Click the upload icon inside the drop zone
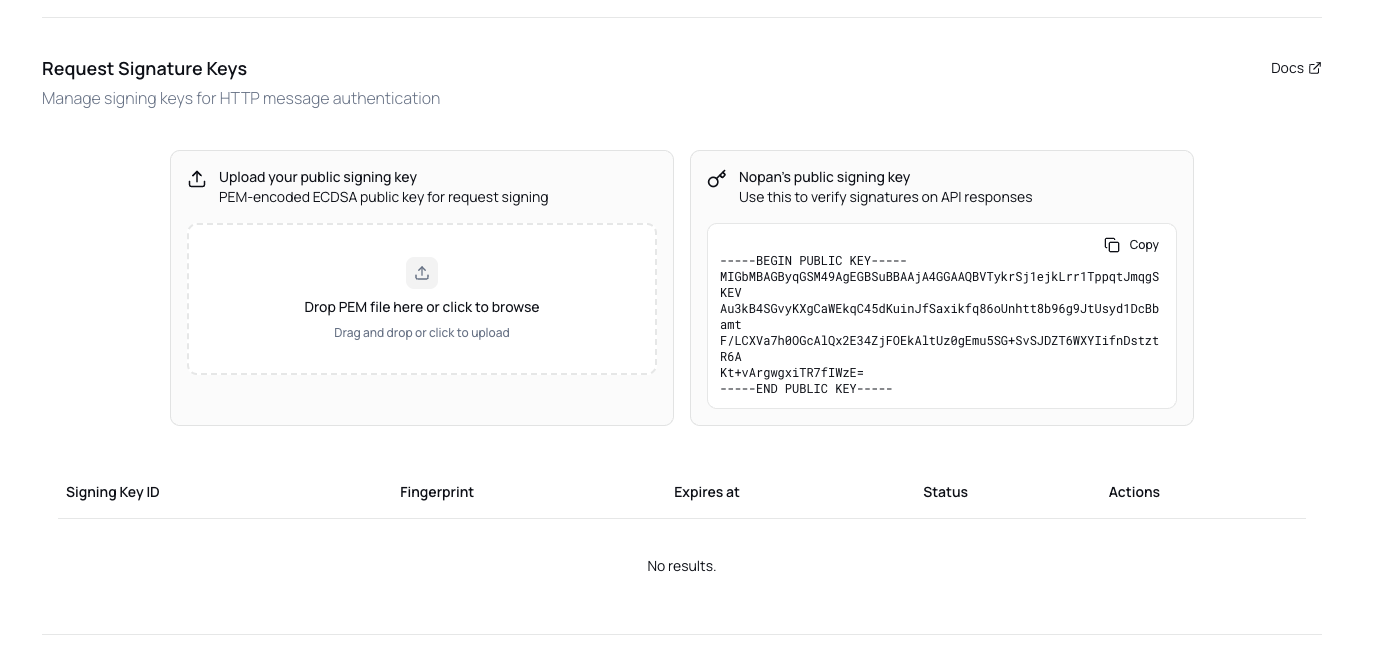1380x655 pixels. click(422, 273)
